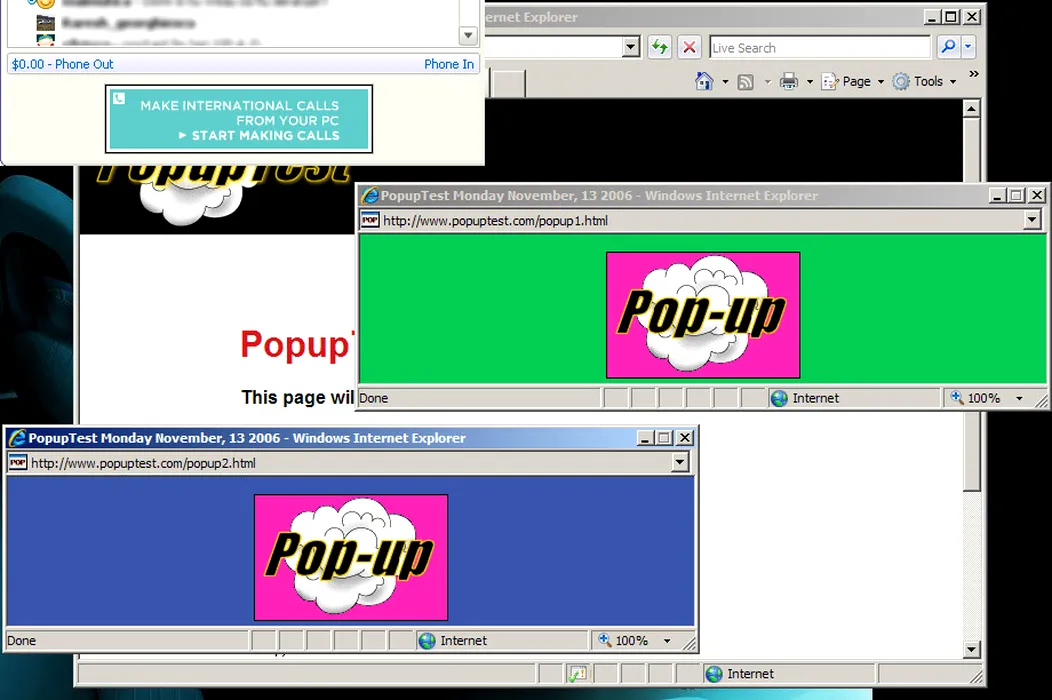Click the Live Search magnifier button

click(948, 47)
